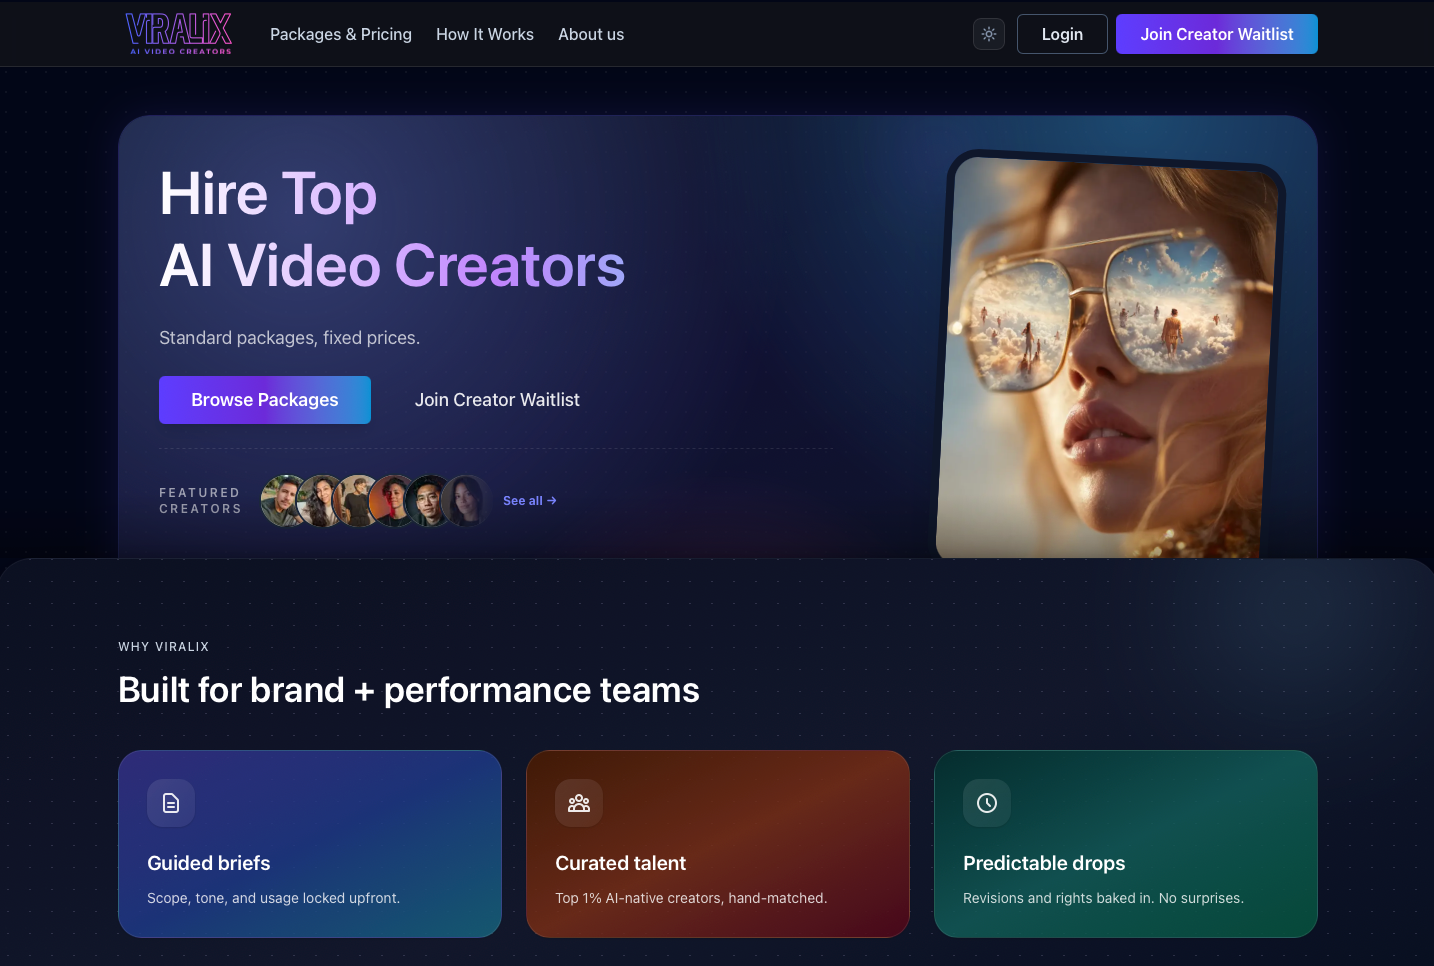Open the About us page
Image resolution: width=1434 pixels, height=966 pixels.
591,34
